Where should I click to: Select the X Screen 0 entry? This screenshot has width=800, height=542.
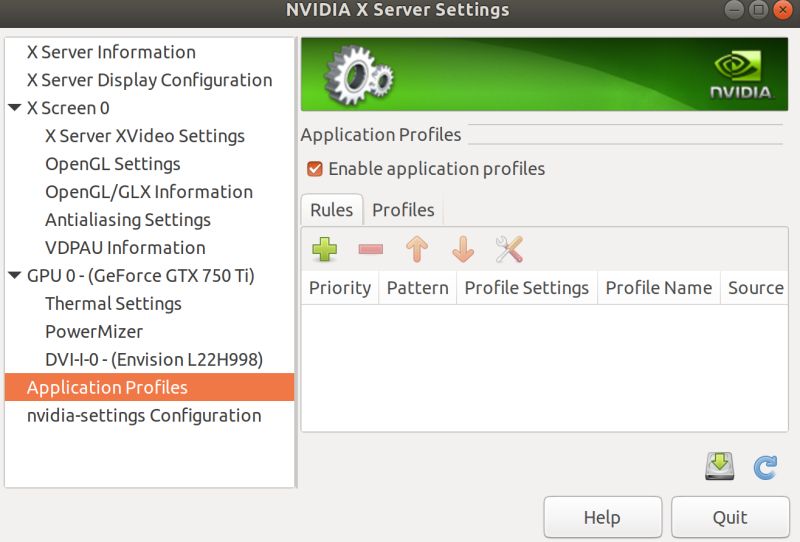(68, 108)
